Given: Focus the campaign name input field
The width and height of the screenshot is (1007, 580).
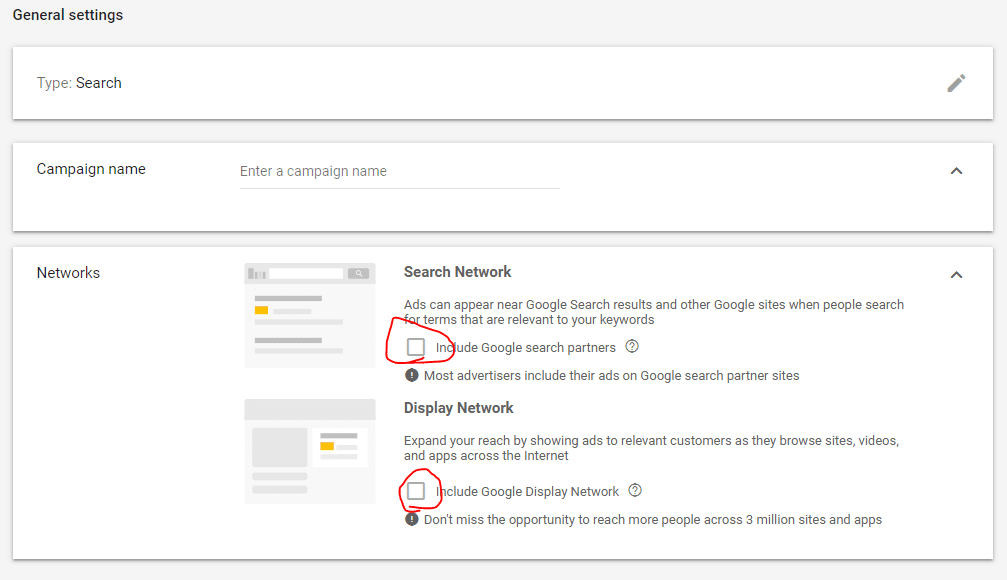Looking at the screenshot, I should point(399,171).
